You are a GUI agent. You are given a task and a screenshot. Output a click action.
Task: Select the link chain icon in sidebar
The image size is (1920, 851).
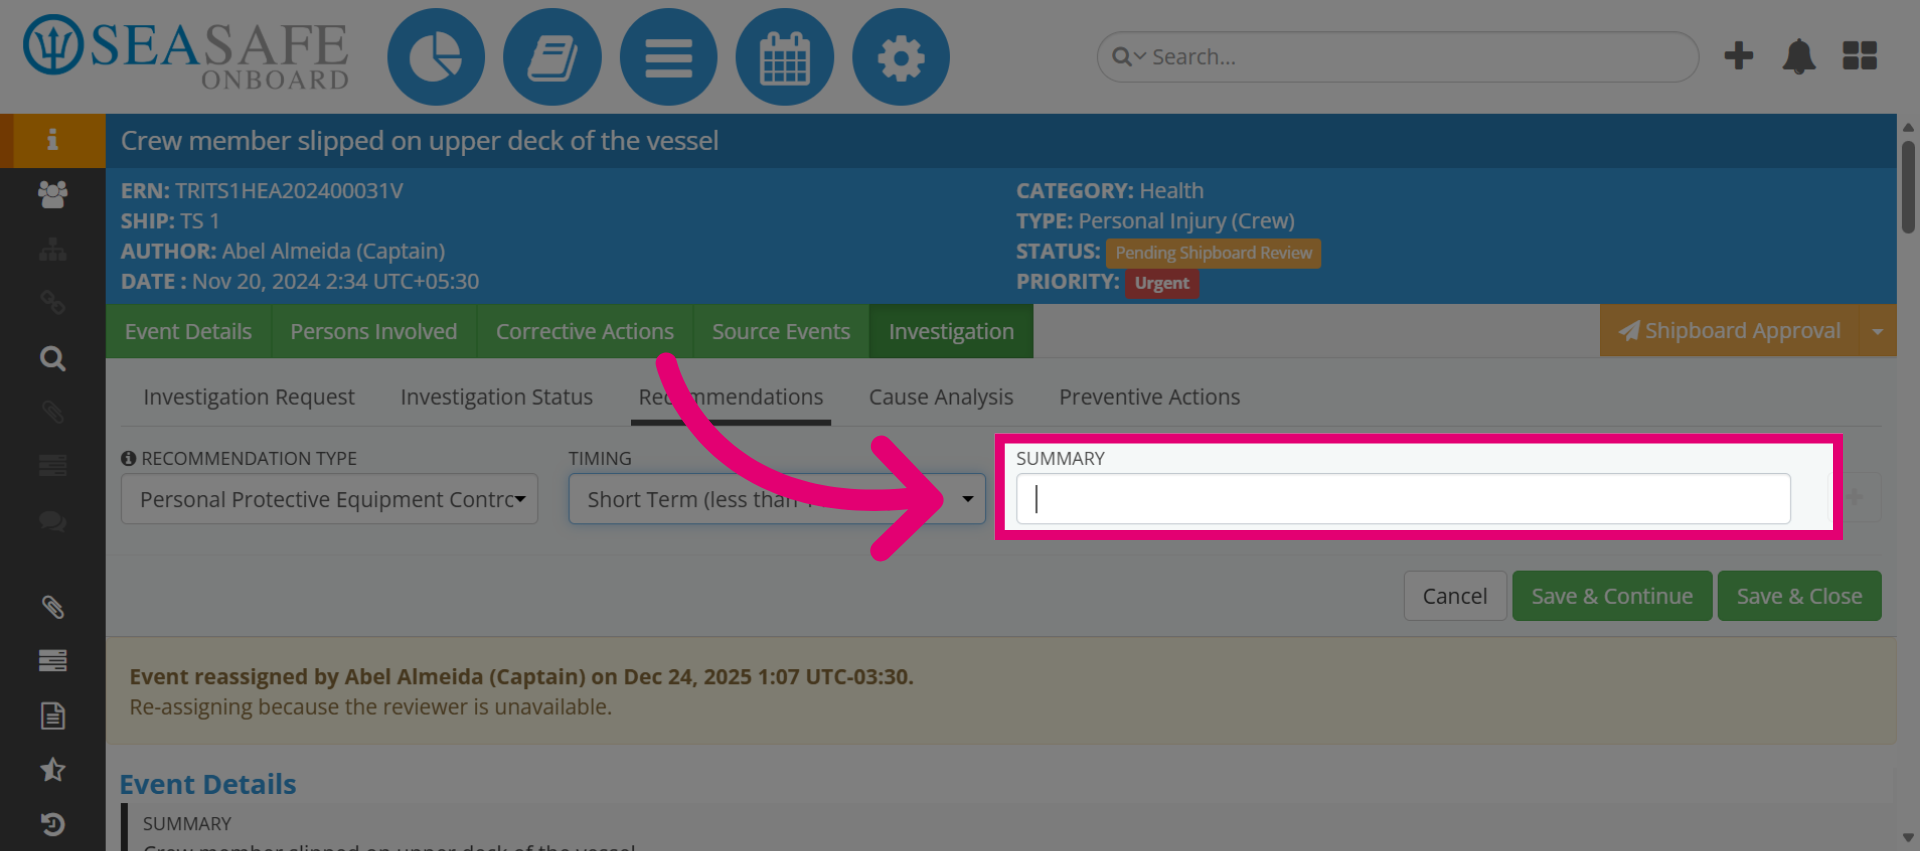[x=52, y=303]
